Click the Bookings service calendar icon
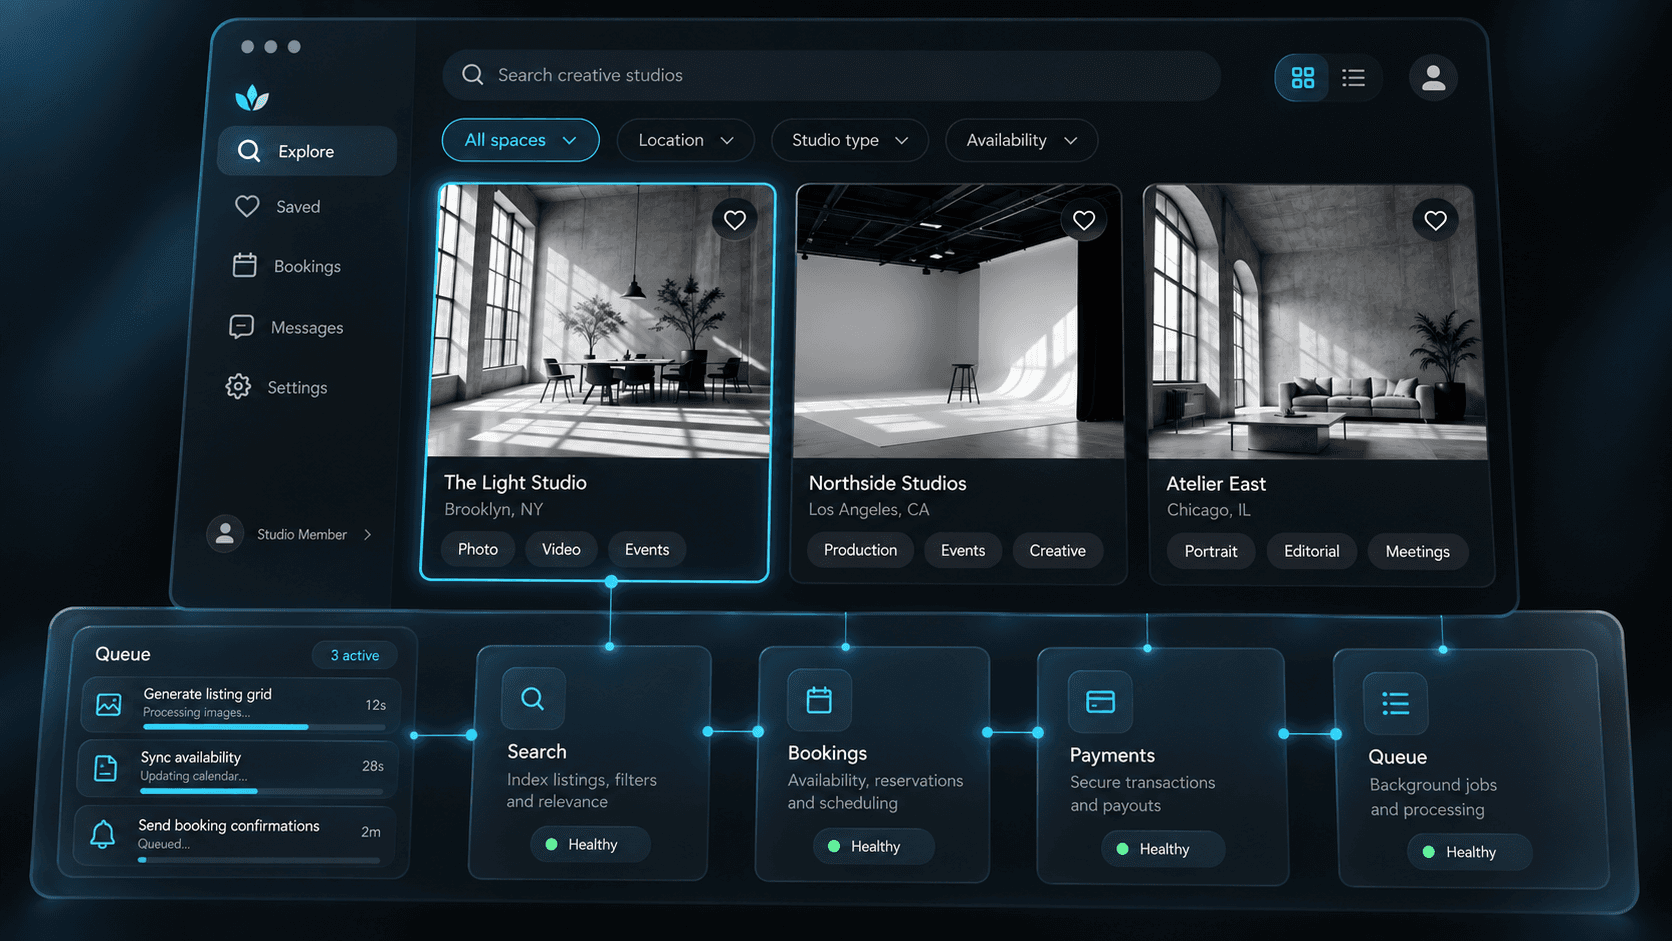This screenshot has width=1672, height=941. [819, 700]
